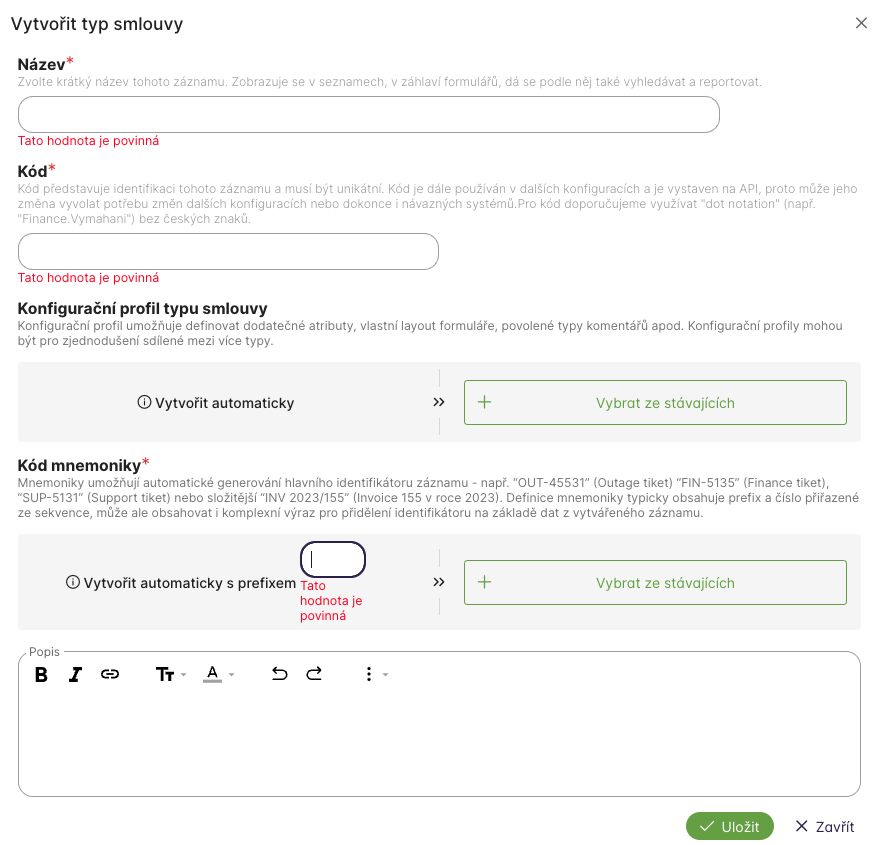Screen dimensions: 874x845
Task: Click the Zavřít button
Action: tap(824, 827)
